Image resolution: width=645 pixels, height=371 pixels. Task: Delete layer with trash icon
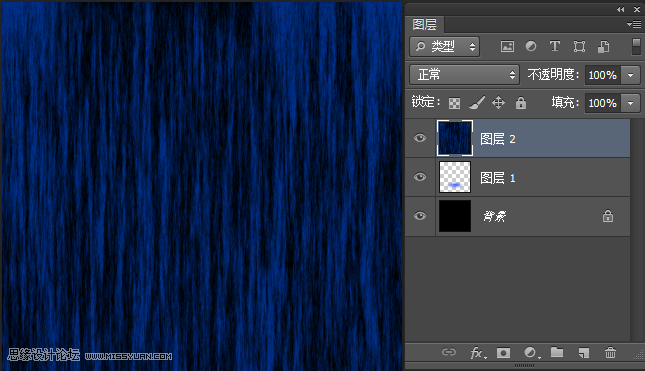click(x=610, y=352)
